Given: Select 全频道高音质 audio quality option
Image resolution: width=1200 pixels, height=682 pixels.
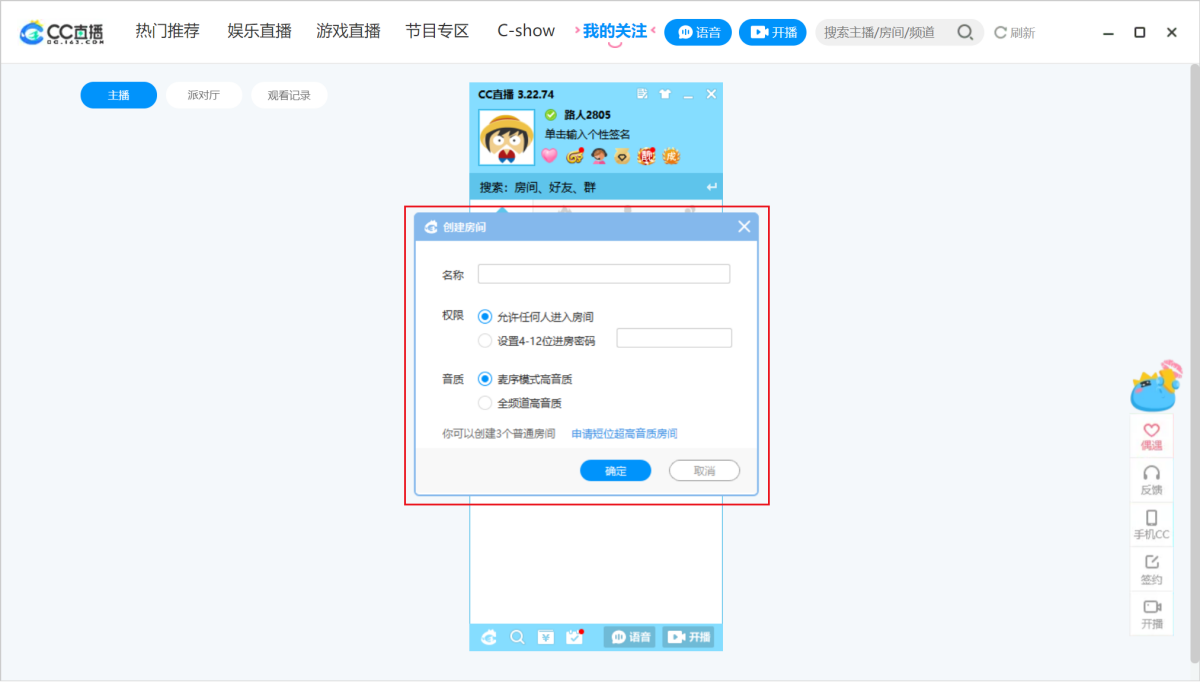Looking at the screenshot, I should (484, 403).
